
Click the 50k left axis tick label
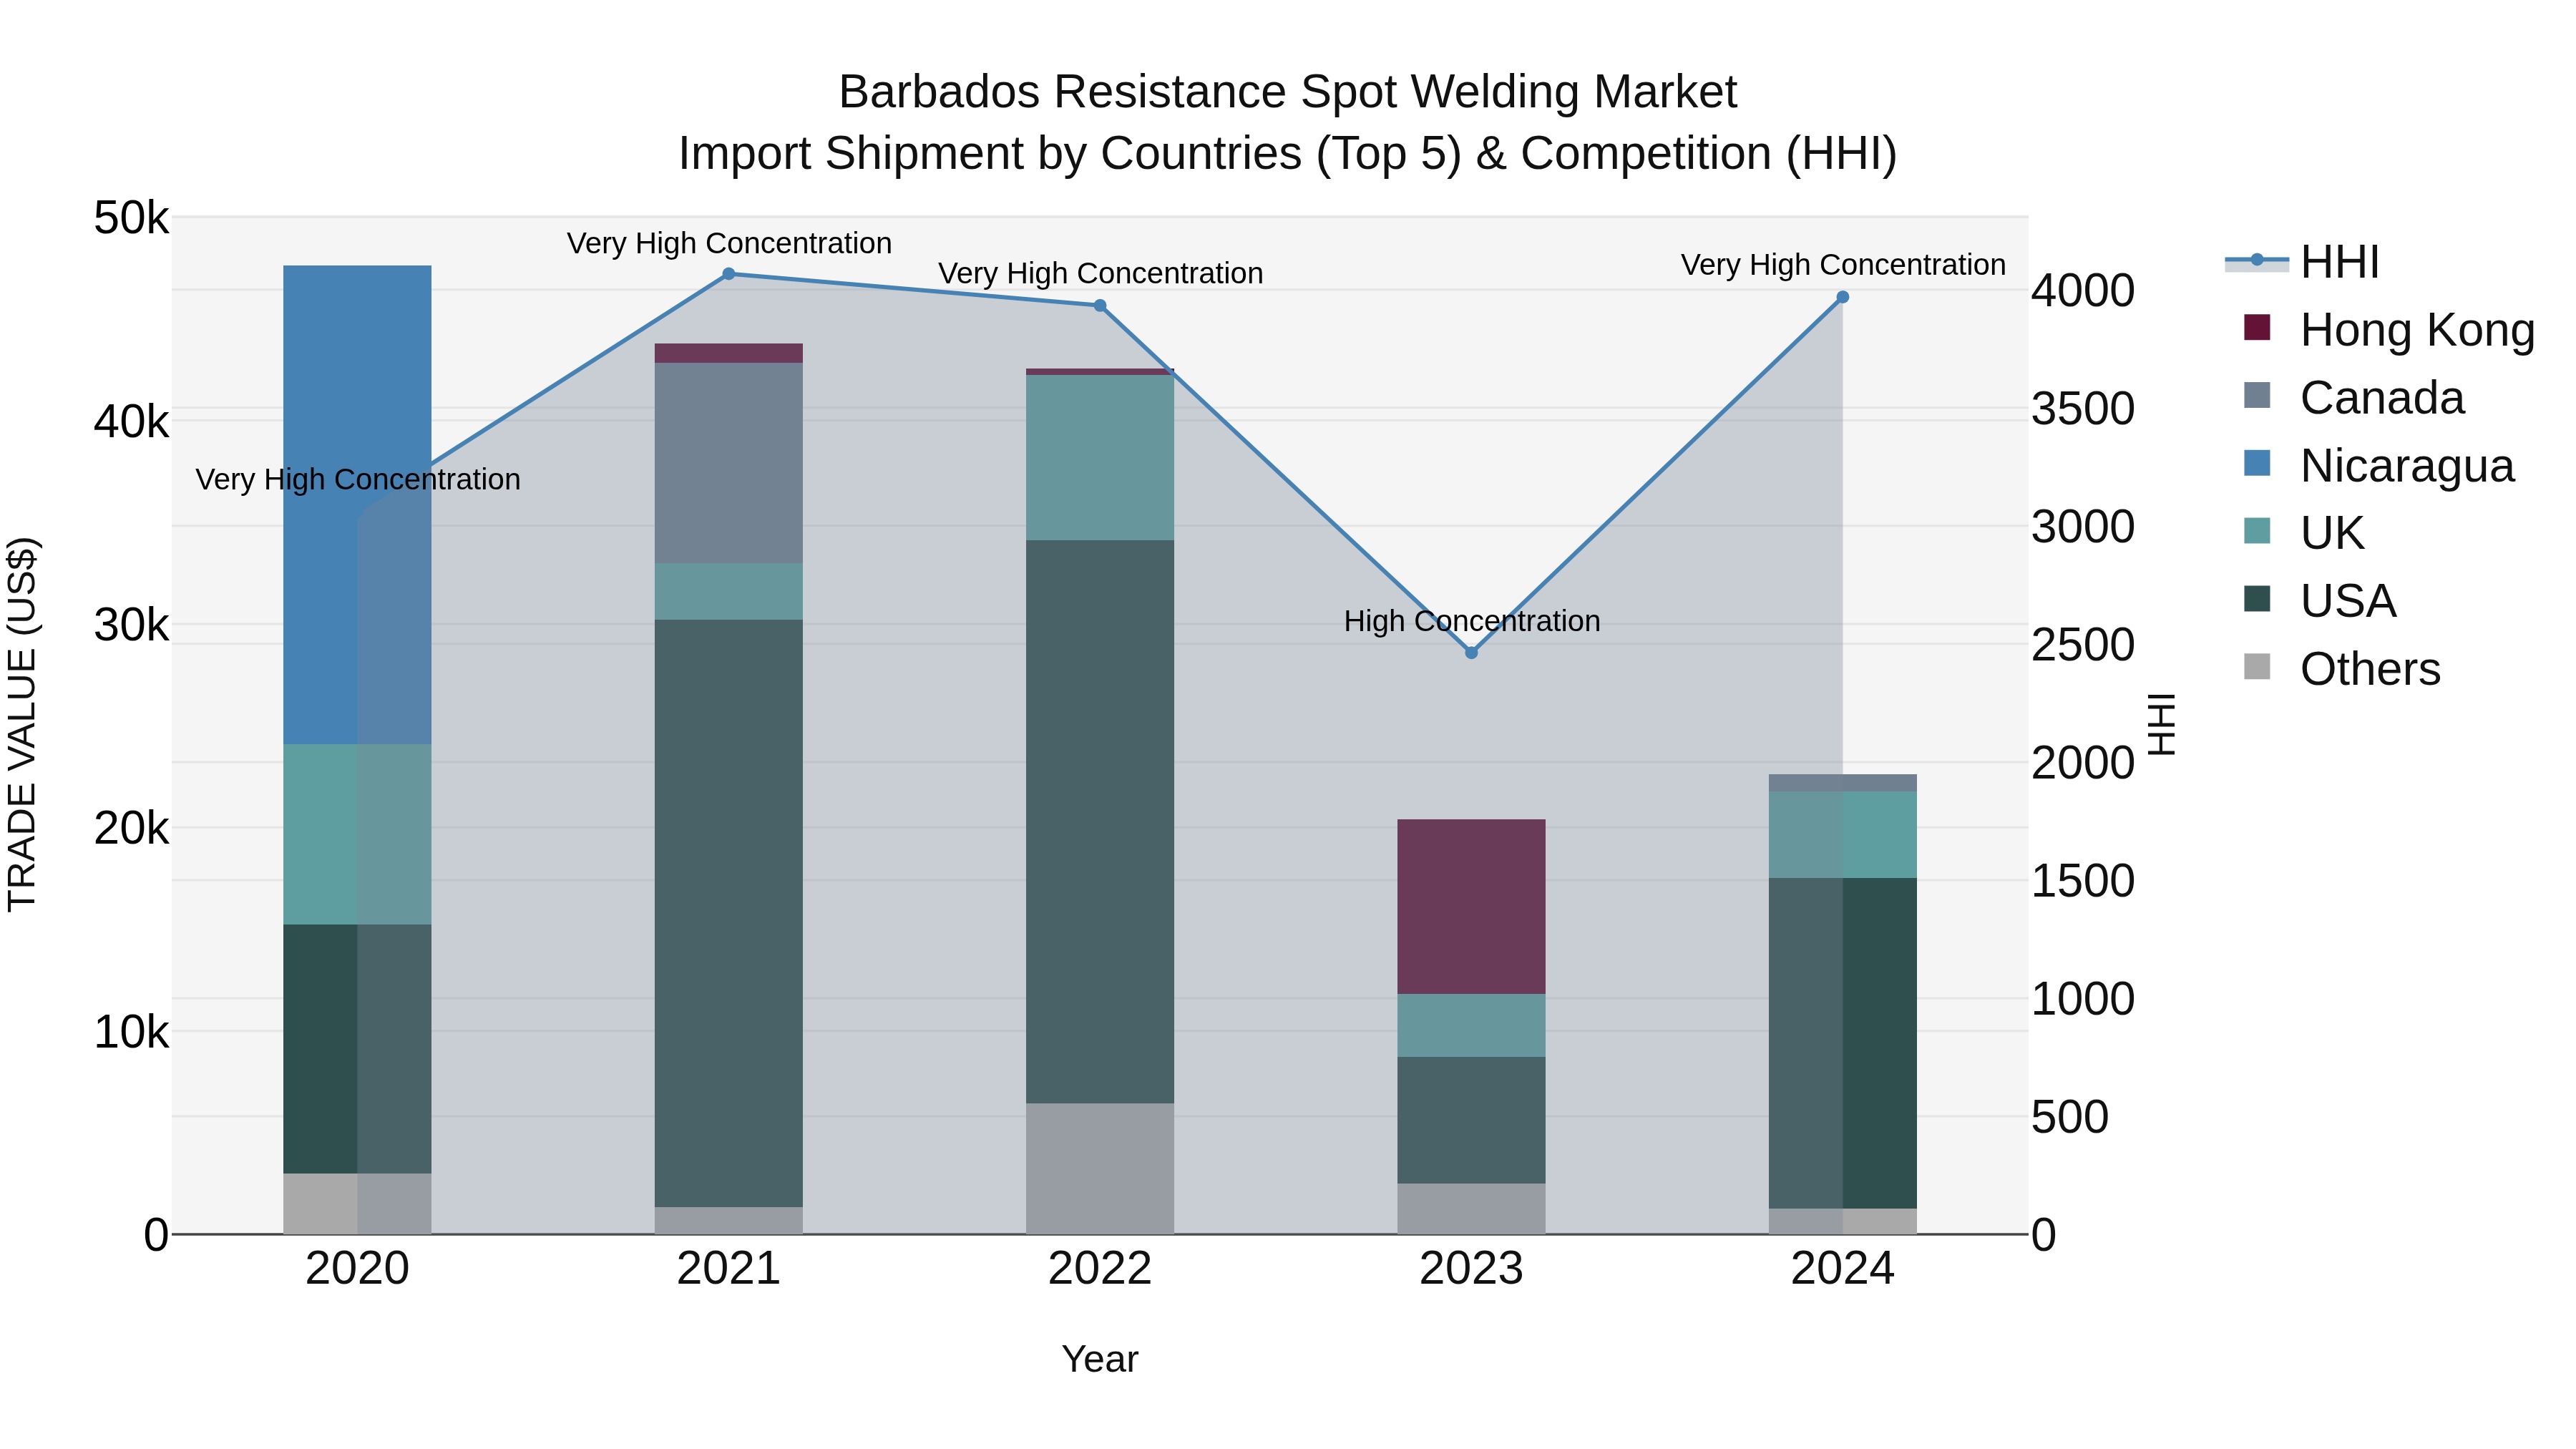pyautogui.click(x=131, y=218)
